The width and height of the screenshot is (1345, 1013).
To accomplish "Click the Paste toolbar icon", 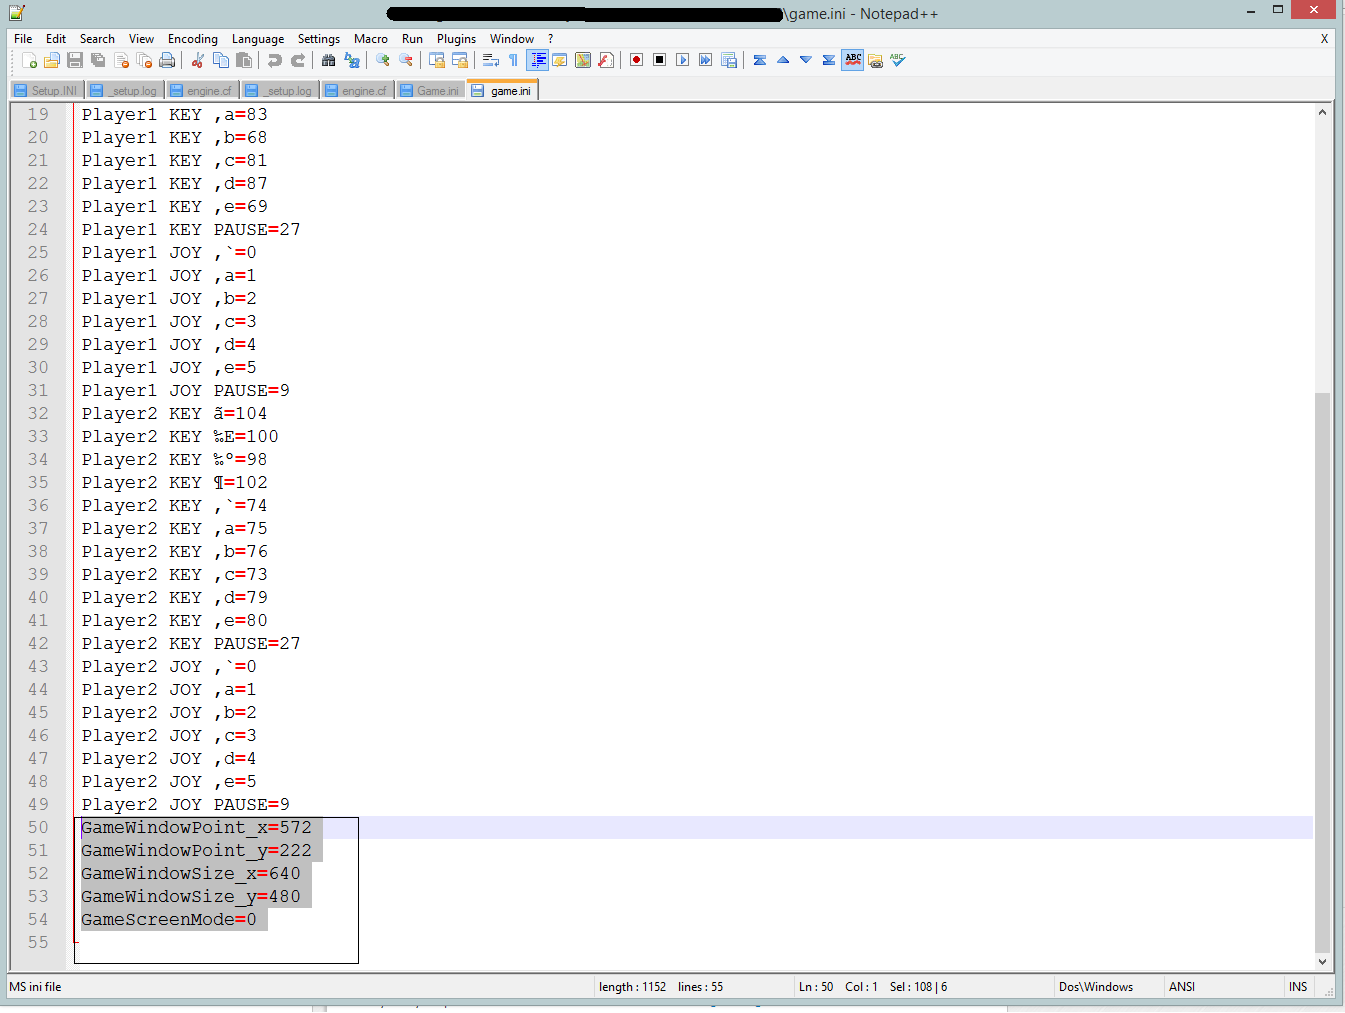I will click(x=244, y=60).
